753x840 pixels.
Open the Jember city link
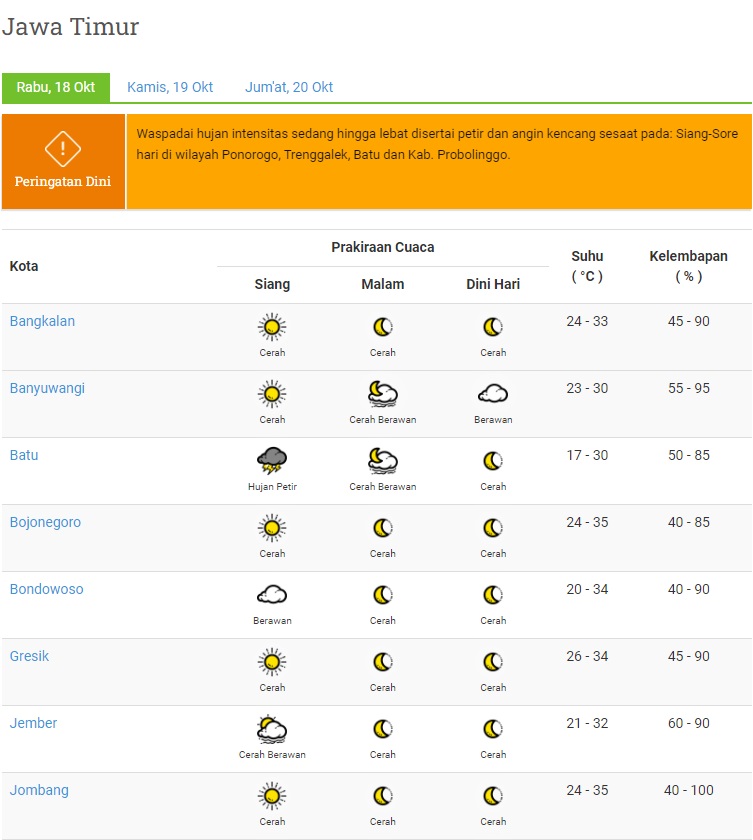[33, 723]
